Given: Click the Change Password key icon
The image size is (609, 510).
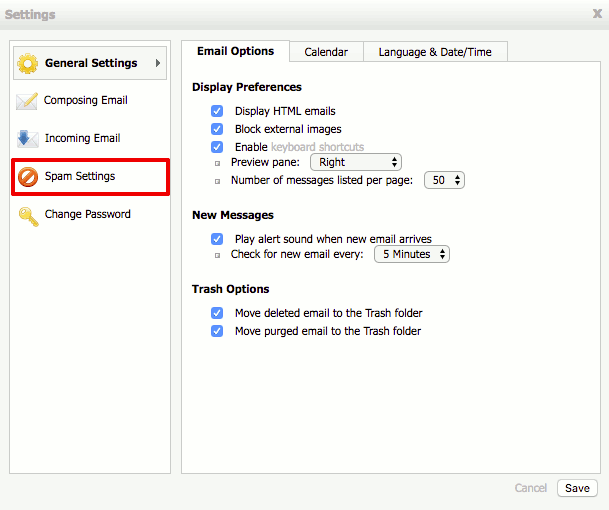Looking at the screenshot, I should (28, 216).
